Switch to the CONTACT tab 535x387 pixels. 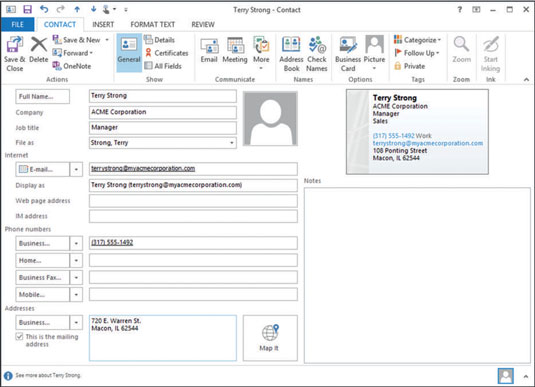coord(60,24)
